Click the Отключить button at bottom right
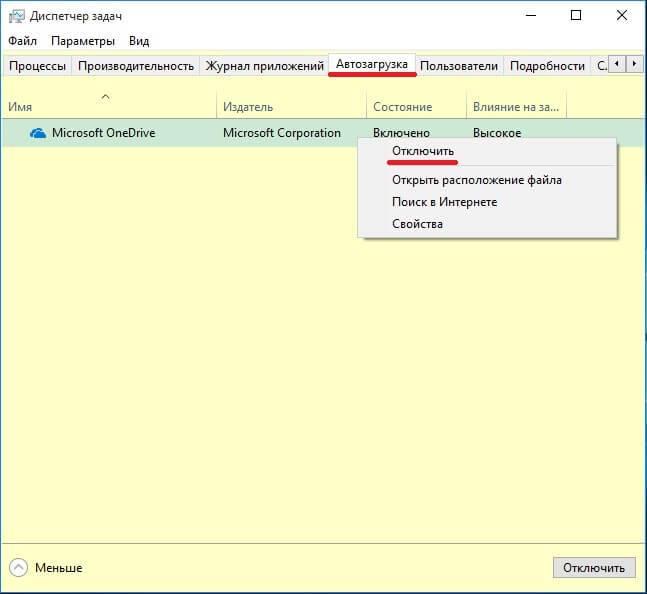Screen dimensions: 647x594 pos(594,568)
